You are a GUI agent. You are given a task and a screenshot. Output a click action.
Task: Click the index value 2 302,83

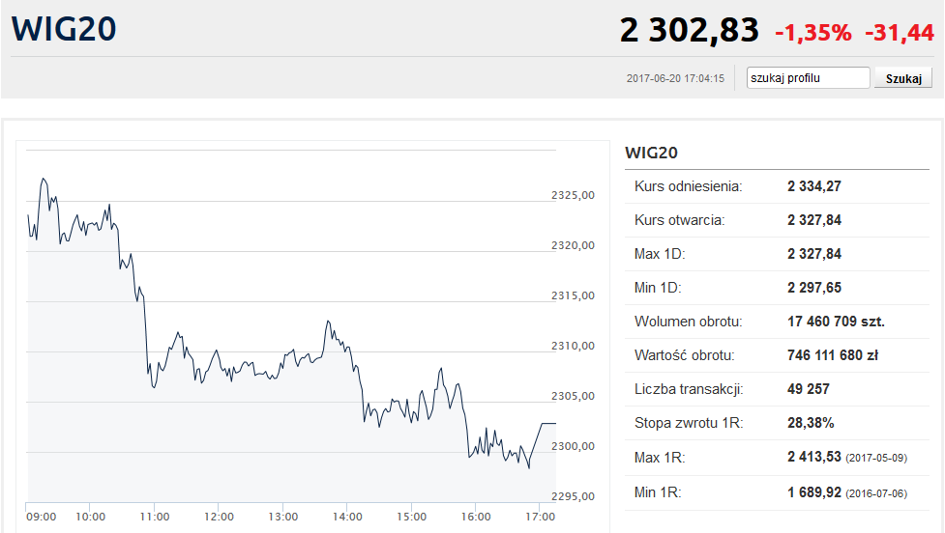[689, 30]
